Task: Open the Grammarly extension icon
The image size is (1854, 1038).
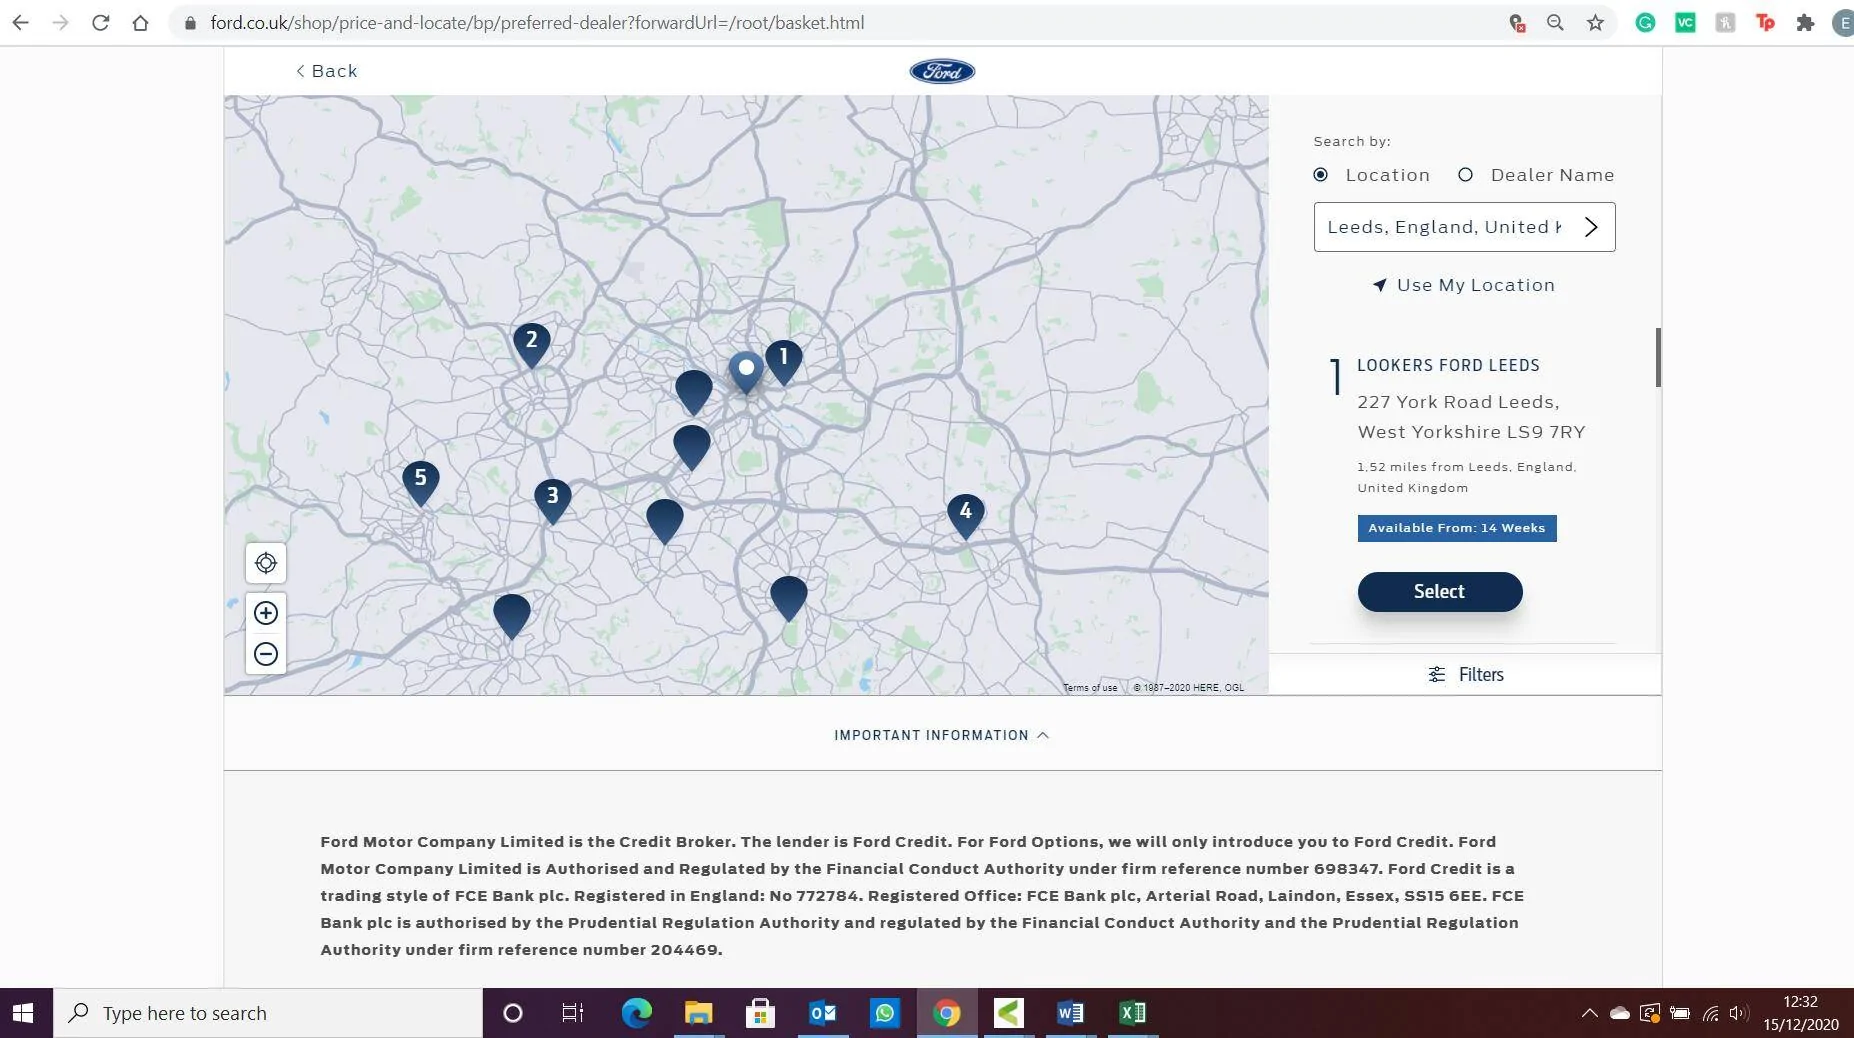Action: click(1645, 22)
